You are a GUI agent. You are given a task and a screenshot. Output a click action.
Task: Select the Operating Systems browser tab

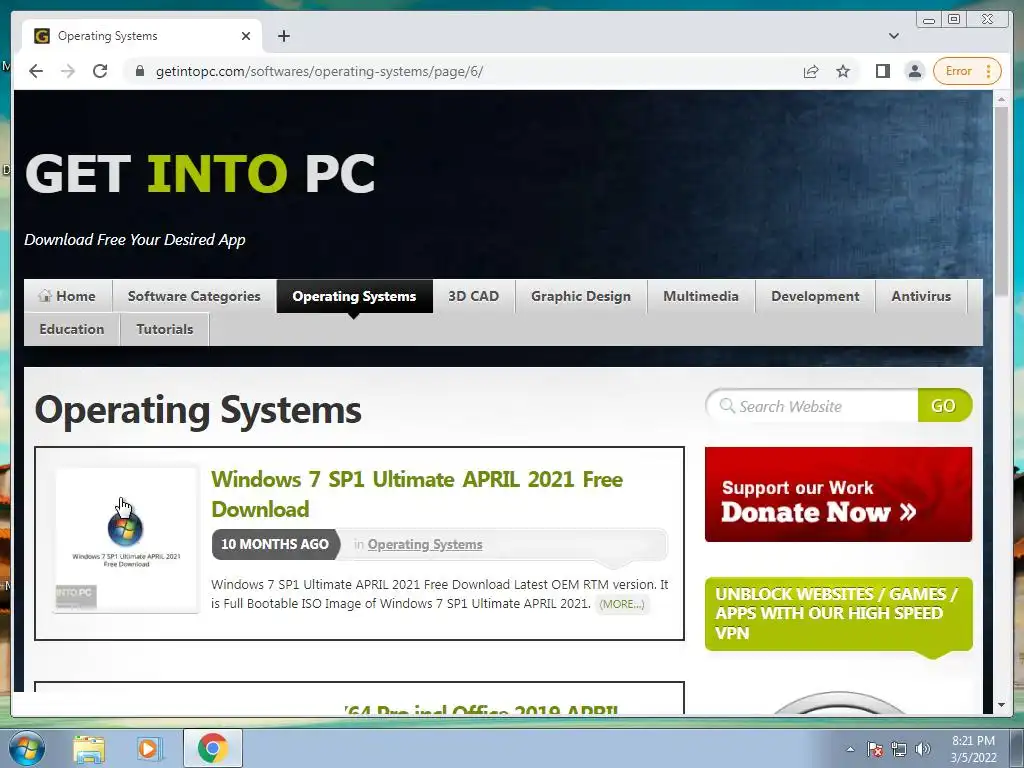point(142,36)
